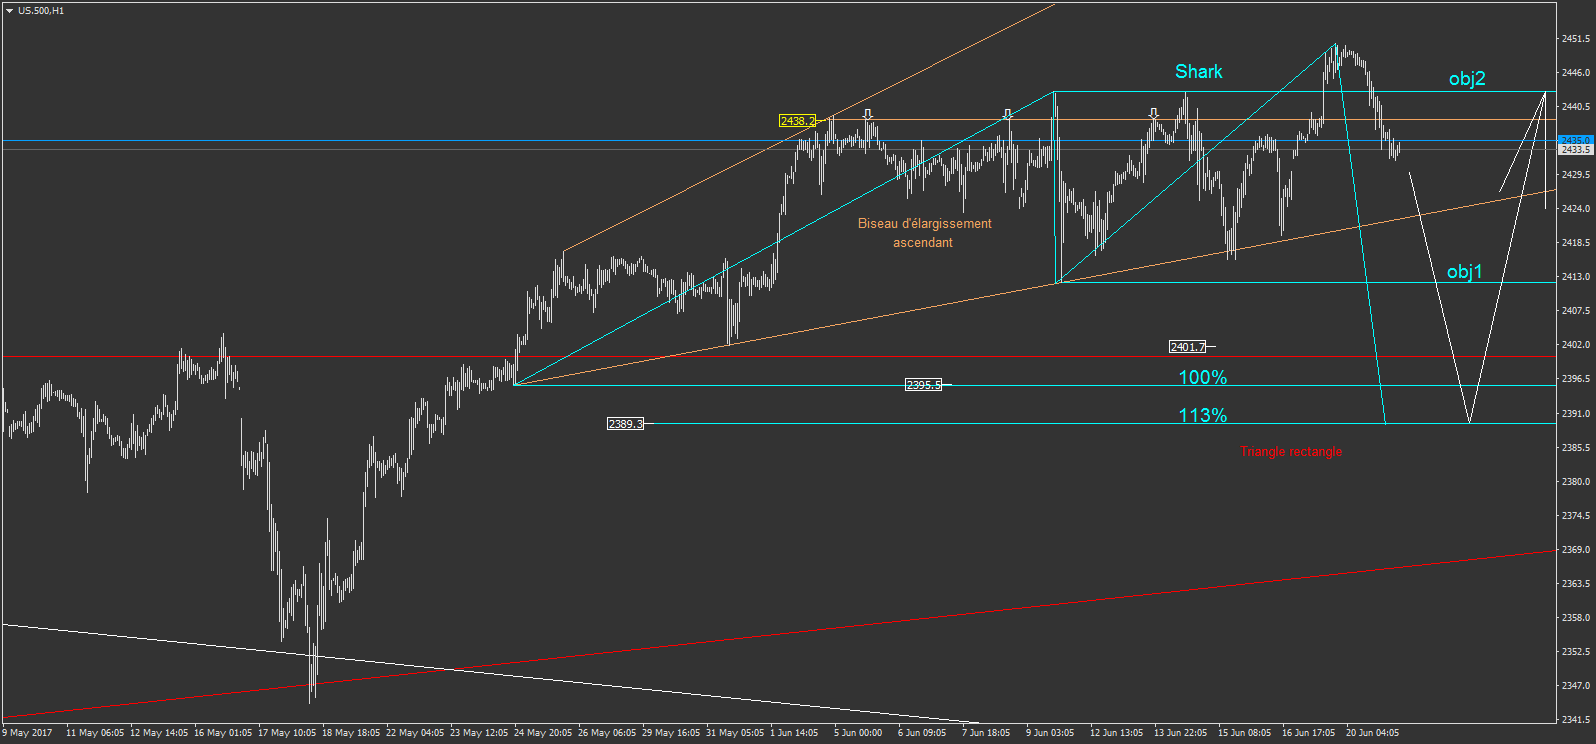The width and height of the screenshot is (1596, 744).
Task: Click the 23 May 12:05 time label
Action: 479,733
